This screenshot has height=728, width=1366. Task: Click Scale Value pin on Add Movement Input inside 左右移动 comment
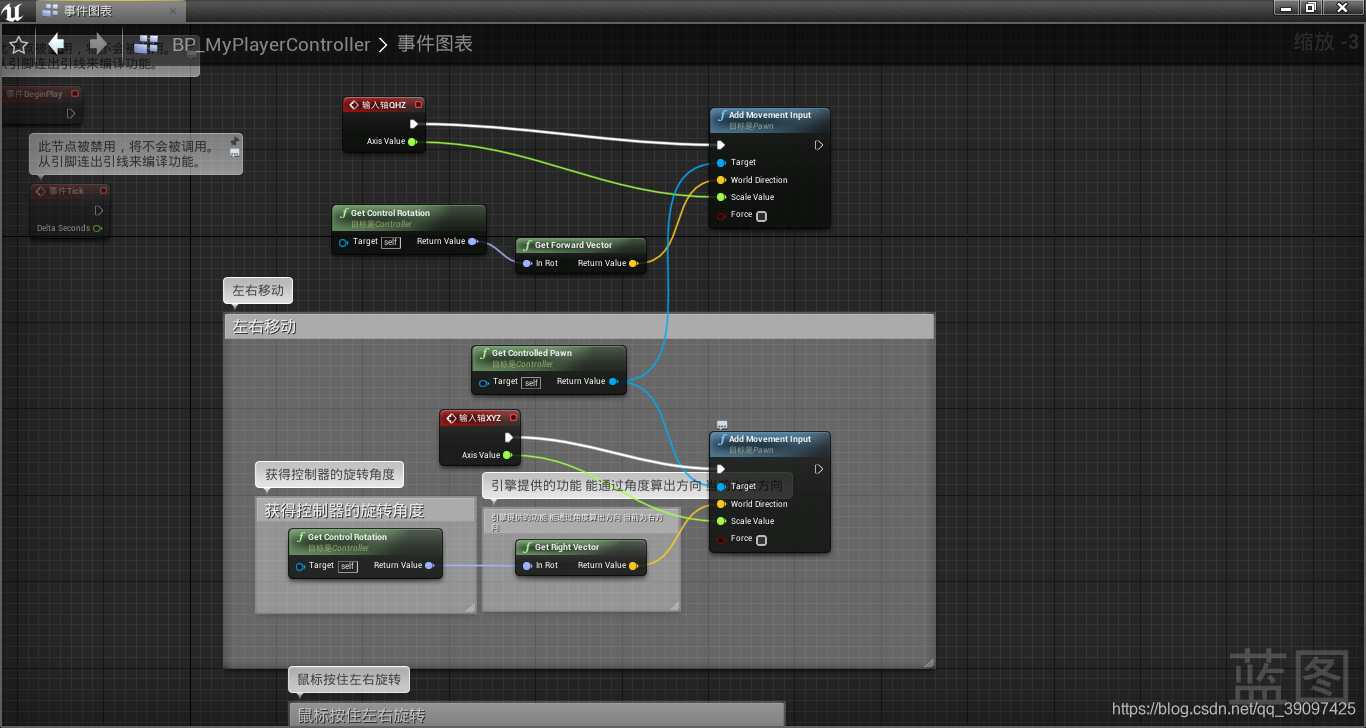(x=721, y=521)
